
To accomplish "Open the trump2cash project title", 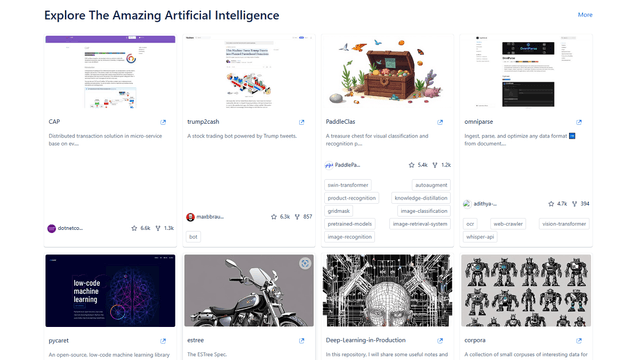I will coord(203,122).
